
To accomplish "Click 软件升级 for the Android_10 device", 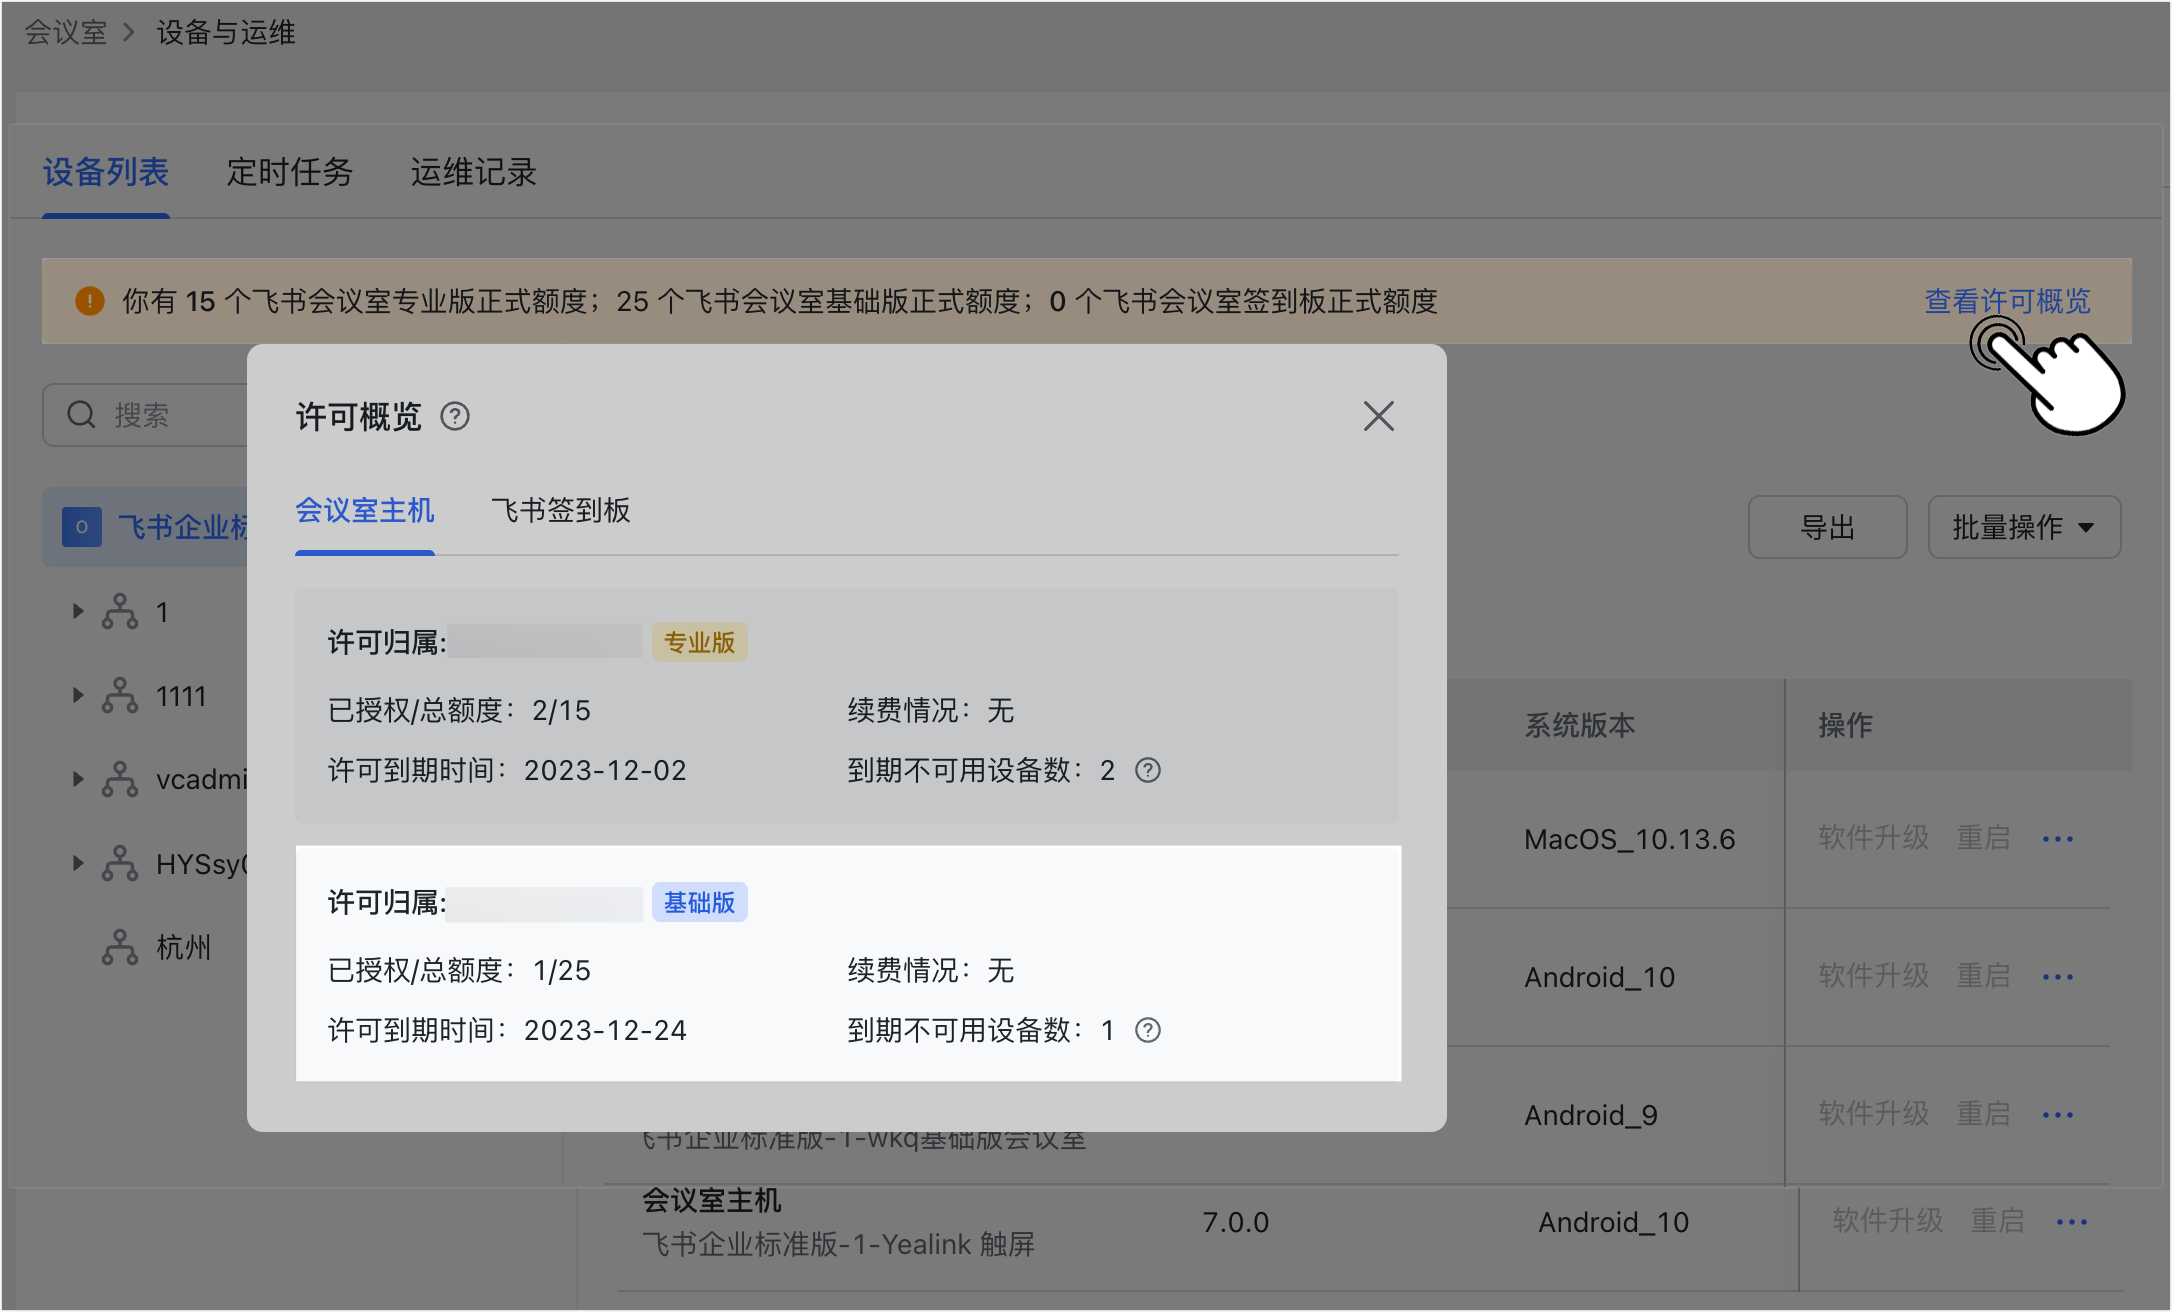I will click(x=1874, y=975).
